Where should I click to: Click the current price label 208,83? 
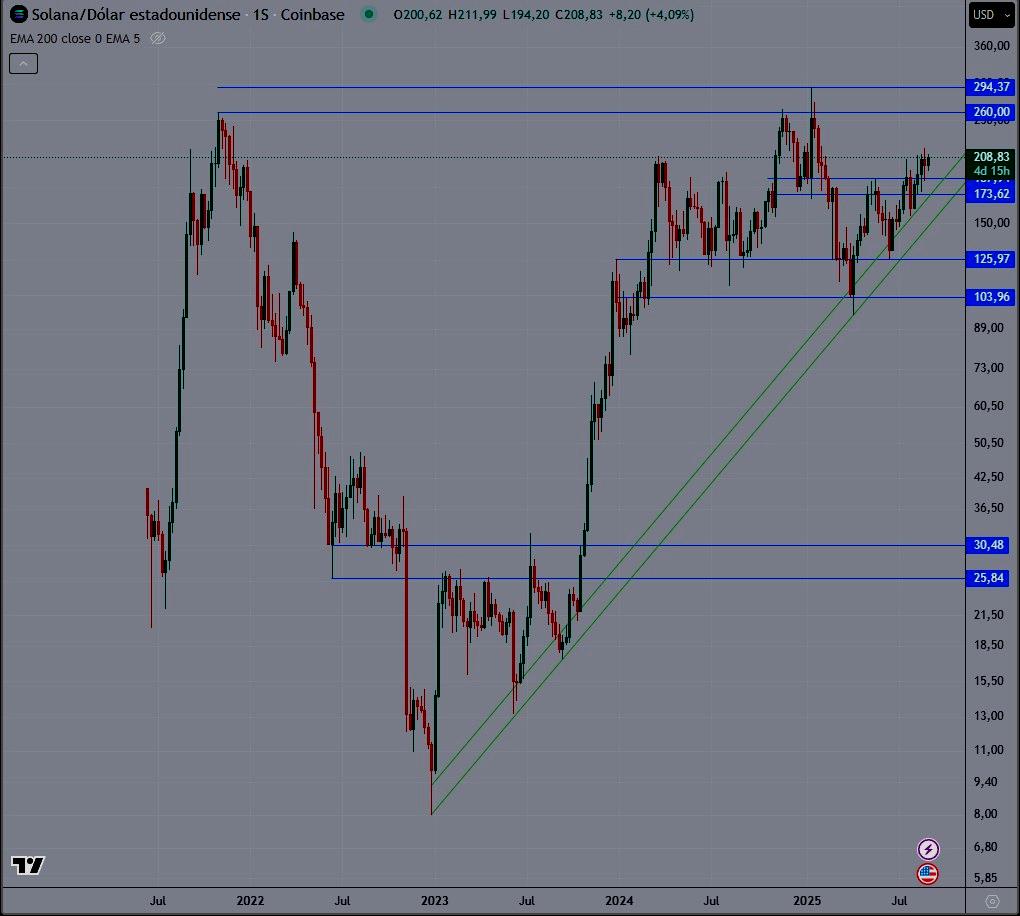pyautogui.click(x=991, y=156)
